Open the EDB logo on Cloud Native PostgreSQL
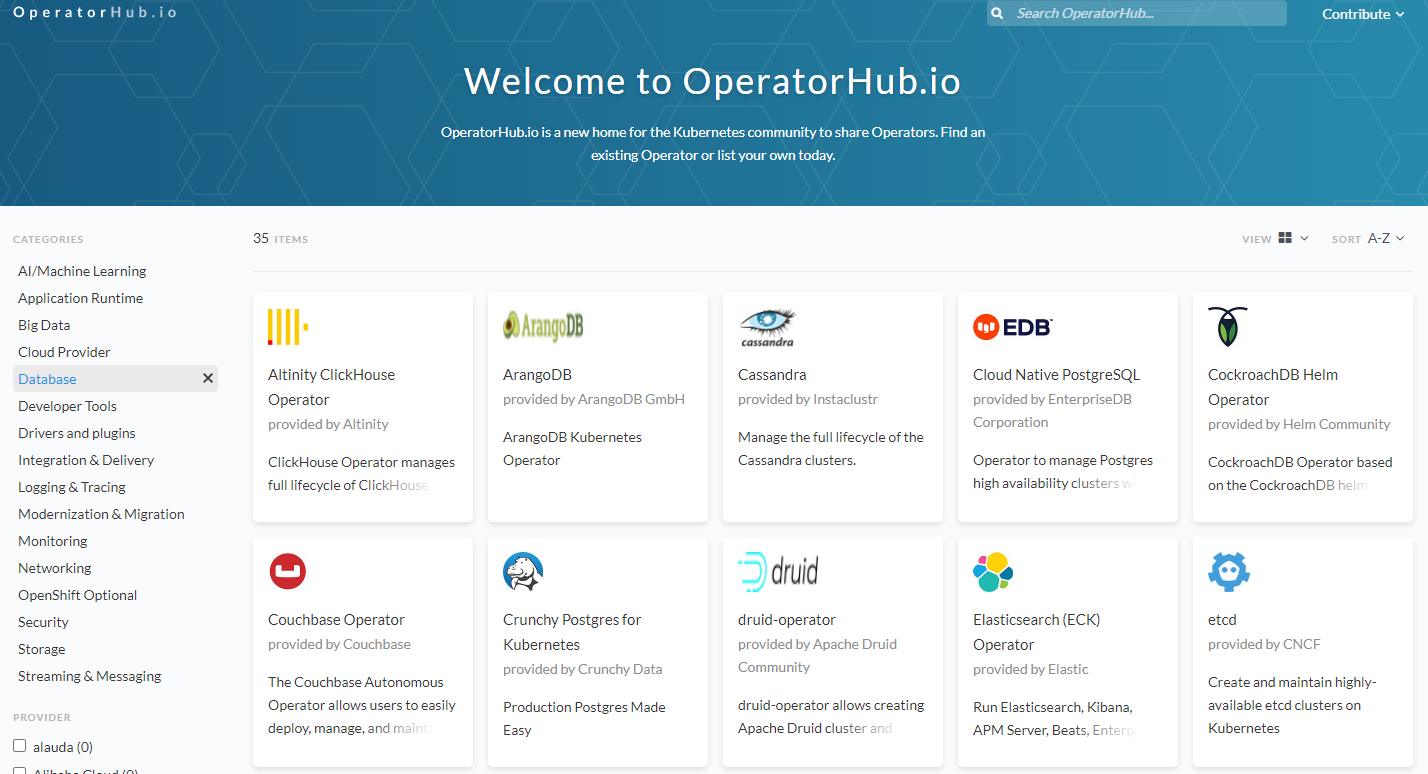Viewport: 1428px width, 774px height. [1012, 326]
